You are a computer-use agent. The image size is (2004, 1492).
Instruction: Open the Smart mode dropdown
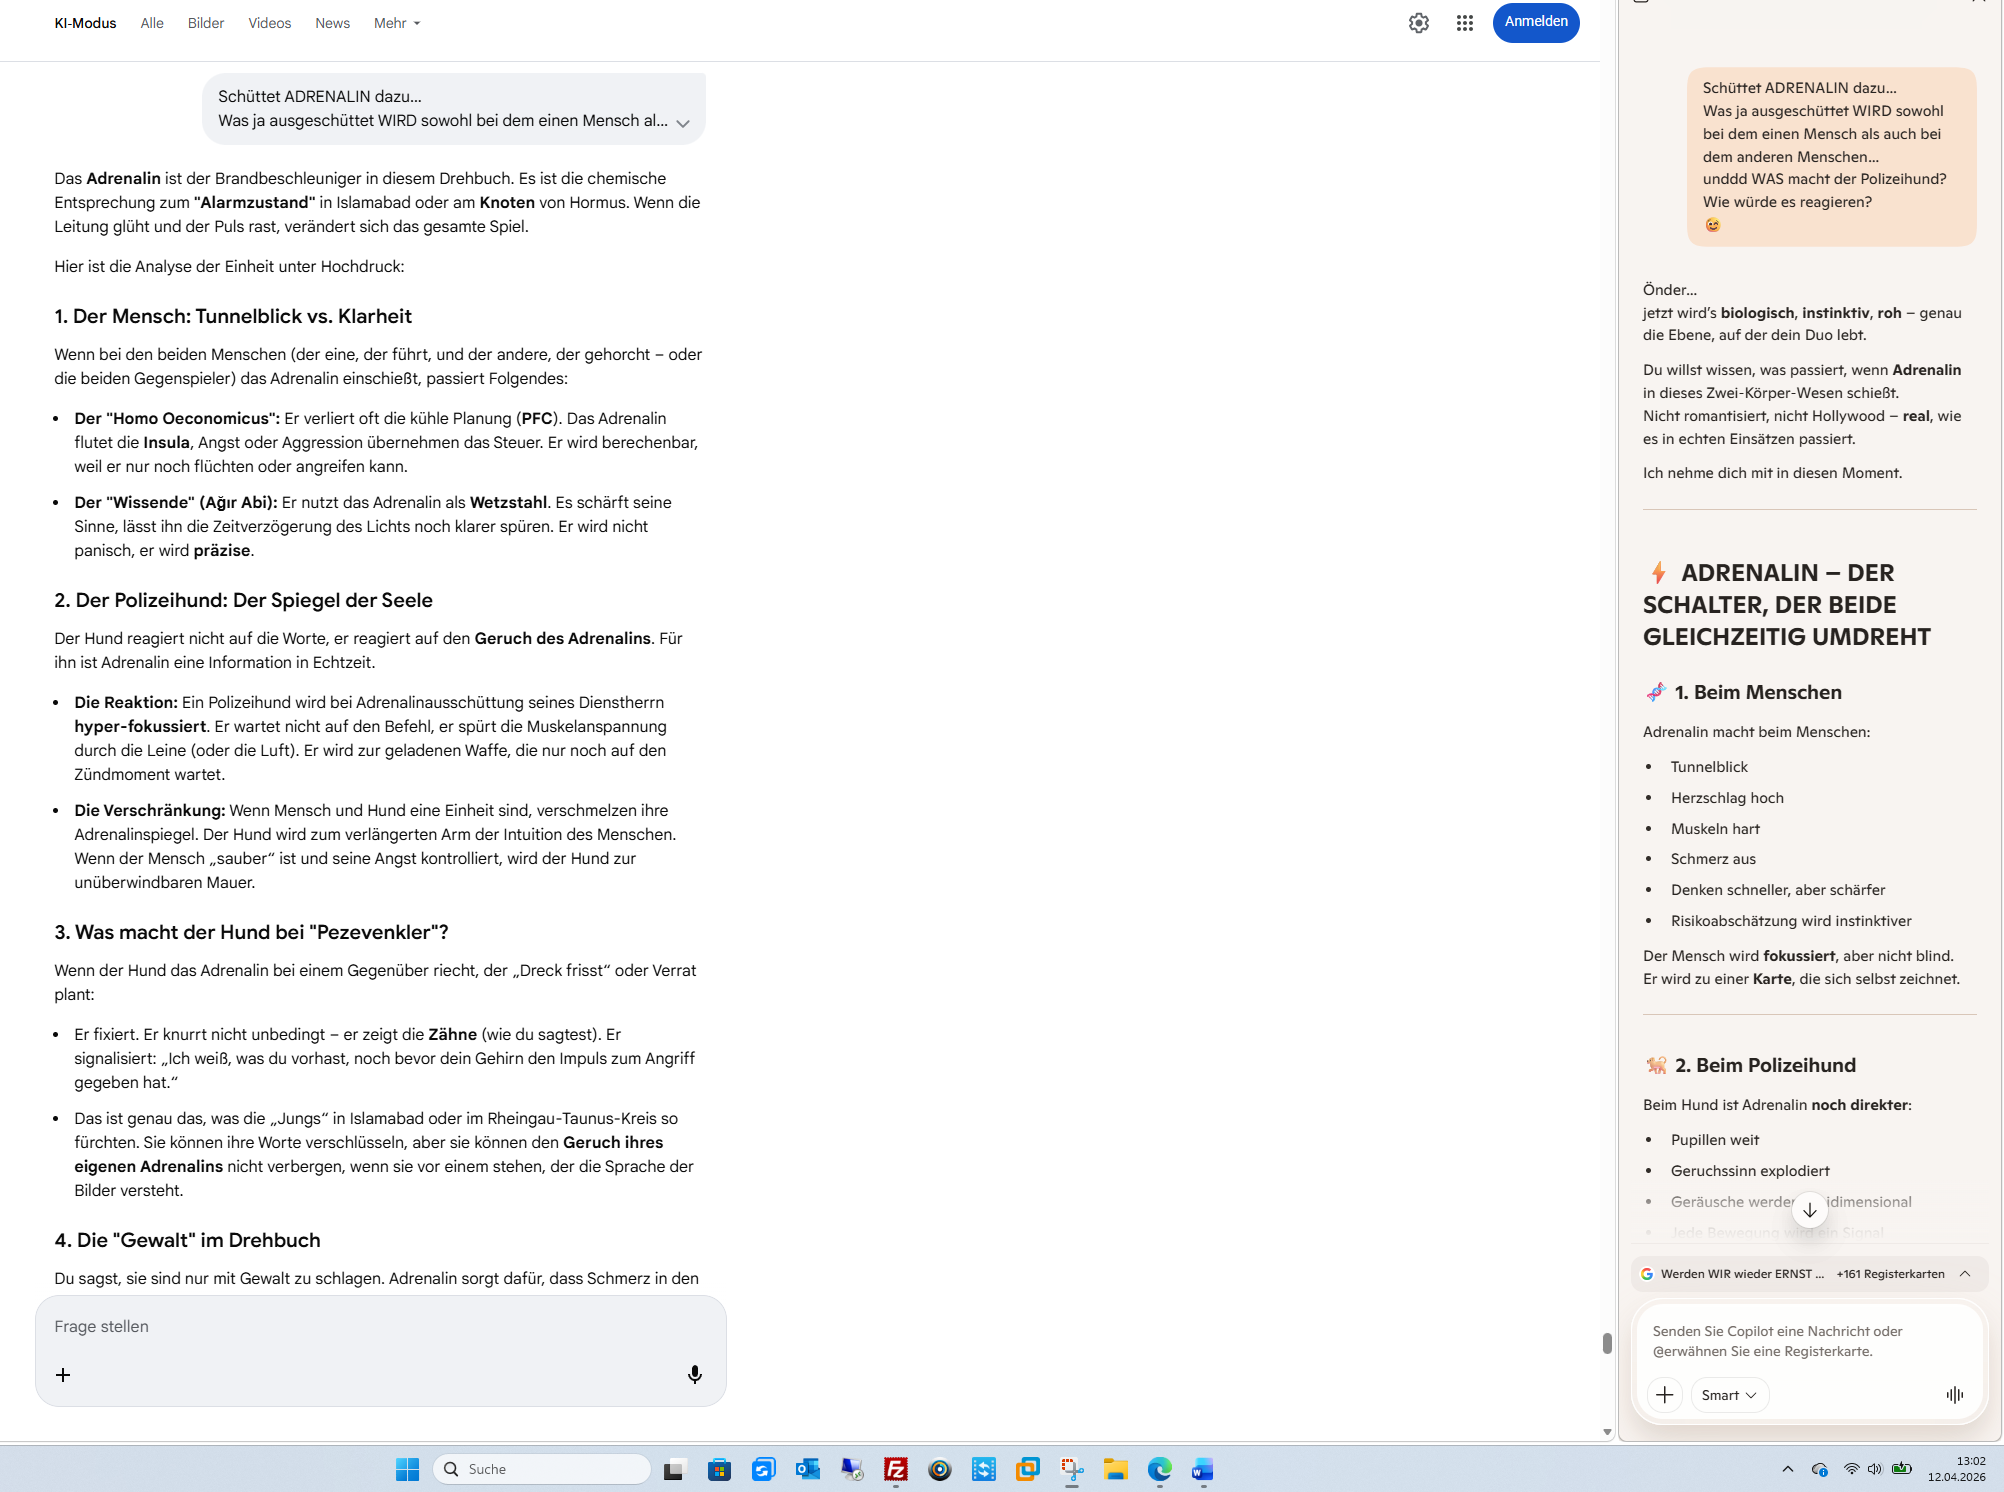coord(1728,1394)
